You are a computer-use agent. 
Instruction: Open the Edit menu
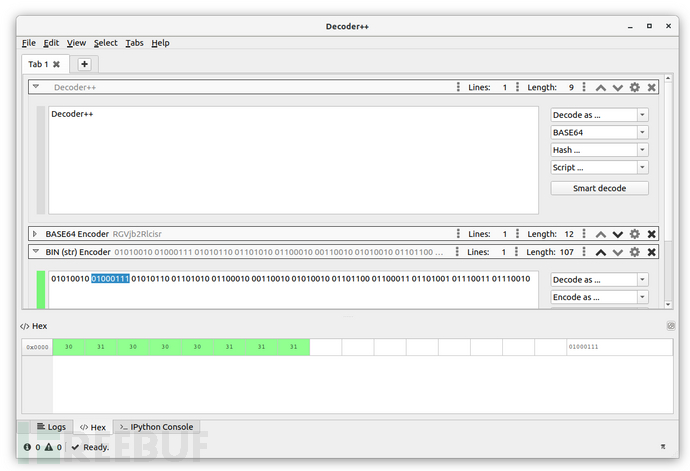click(51, 43)
